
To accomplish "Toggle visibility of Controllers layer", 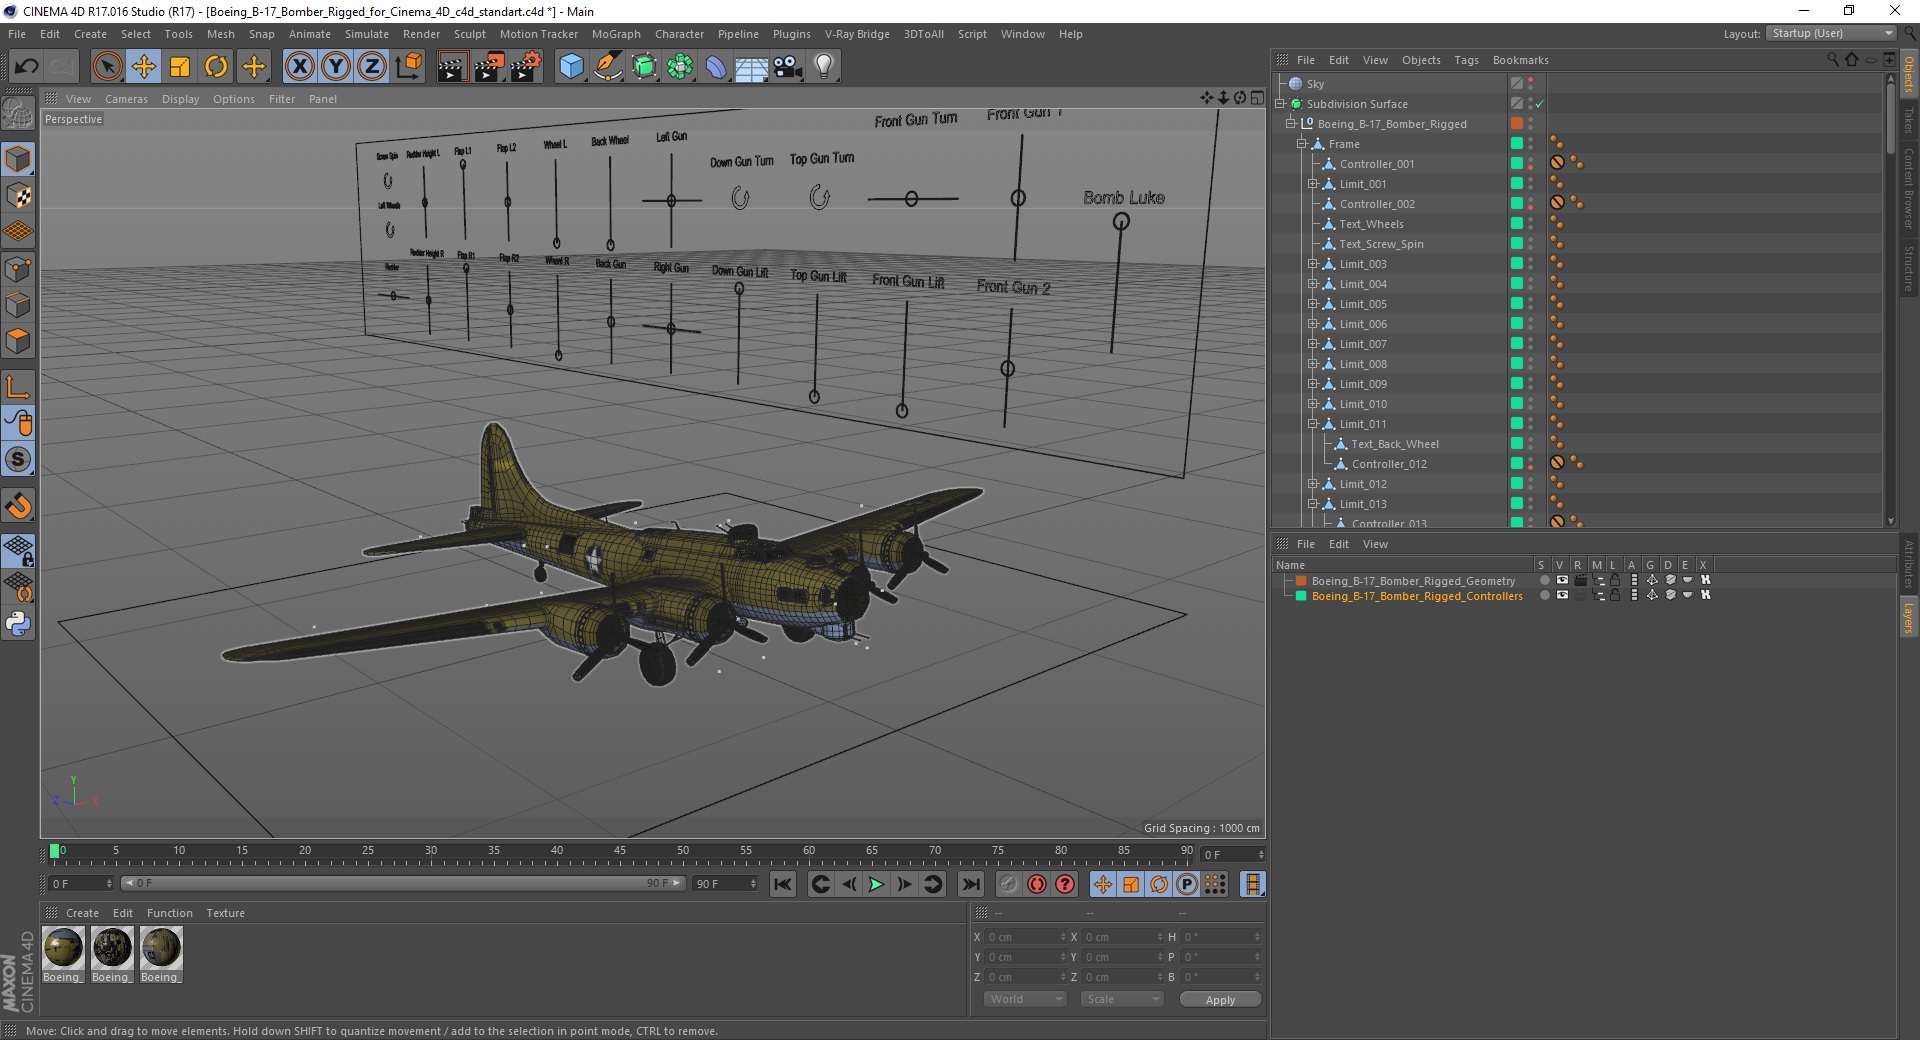I will (1562, 595).
